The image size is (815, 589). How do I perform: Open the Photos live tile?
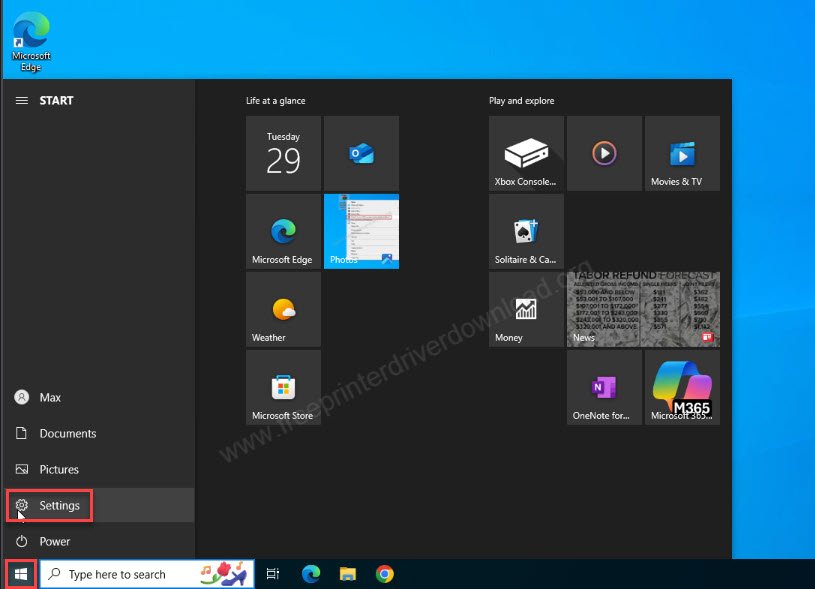click(361, 231)
